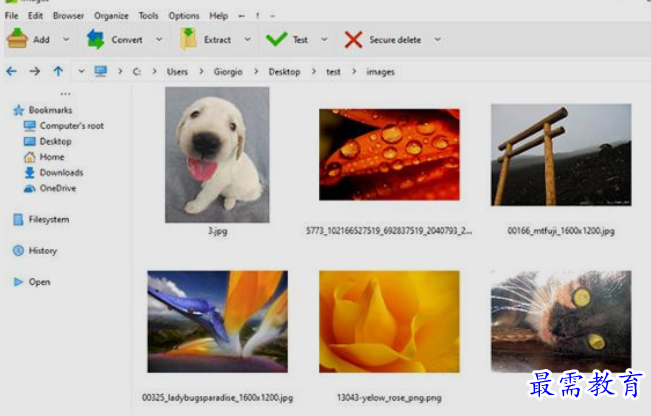Open the Convert dropdown arrow

coord(159,39)
